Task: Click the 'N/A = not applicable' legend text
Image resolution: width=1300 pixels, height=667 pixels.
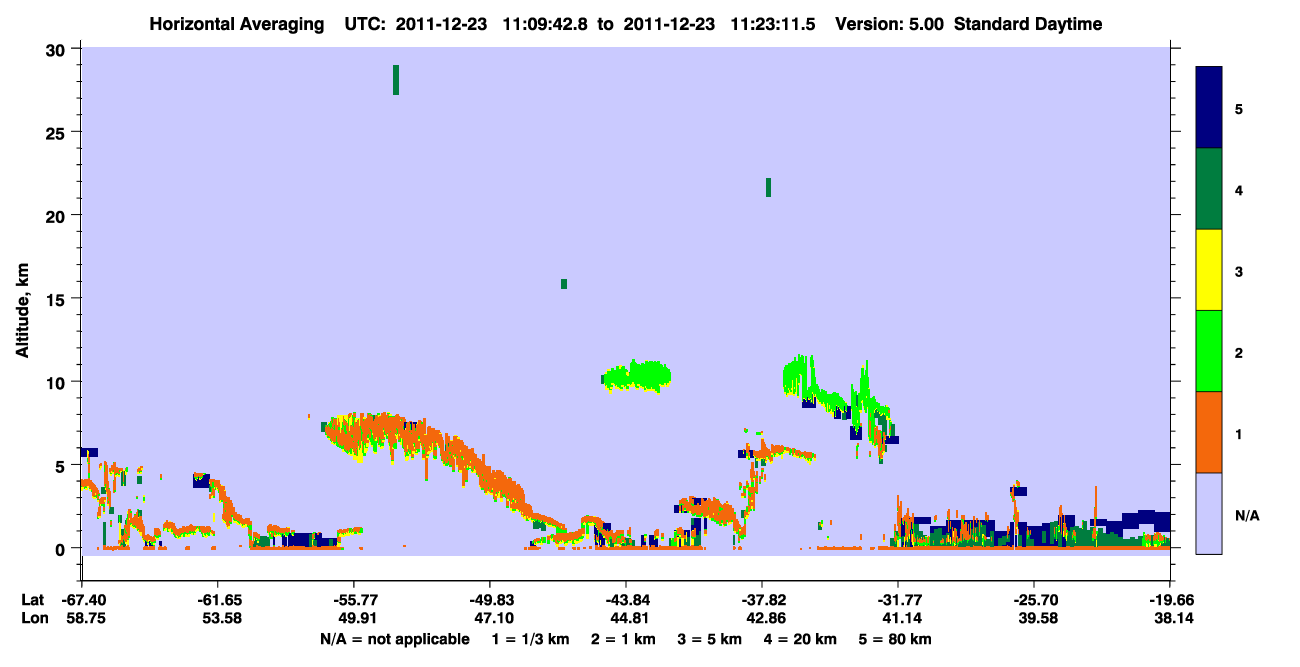Action: coord(394,639)
